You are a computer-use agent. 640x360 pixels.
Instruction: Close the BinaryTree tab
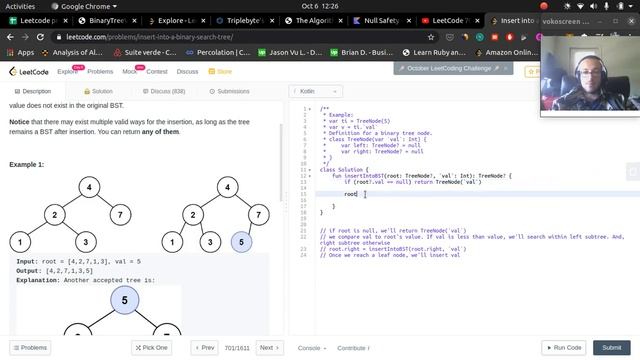tap(134, 20)
